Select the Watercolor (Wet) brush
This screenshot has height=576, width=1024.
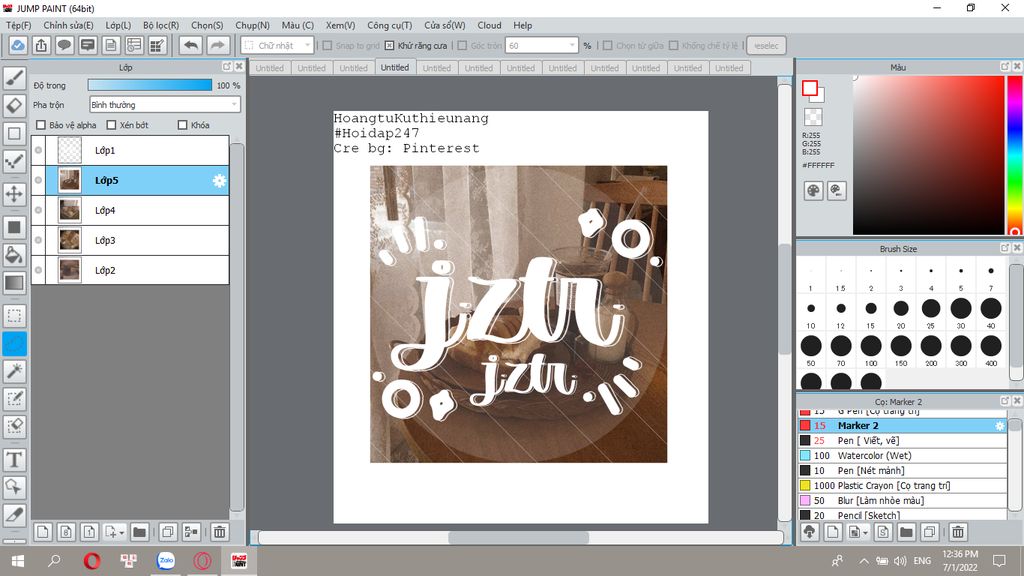pyautogui.click(x=903, y=456)
